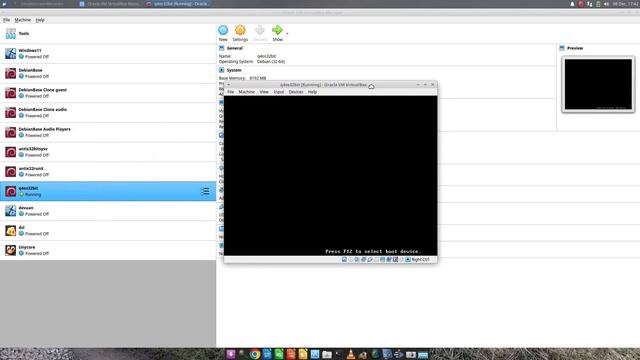Select the DebianBase virtual machine
This screenshot has height=360, width=640.
click(108, 73)
